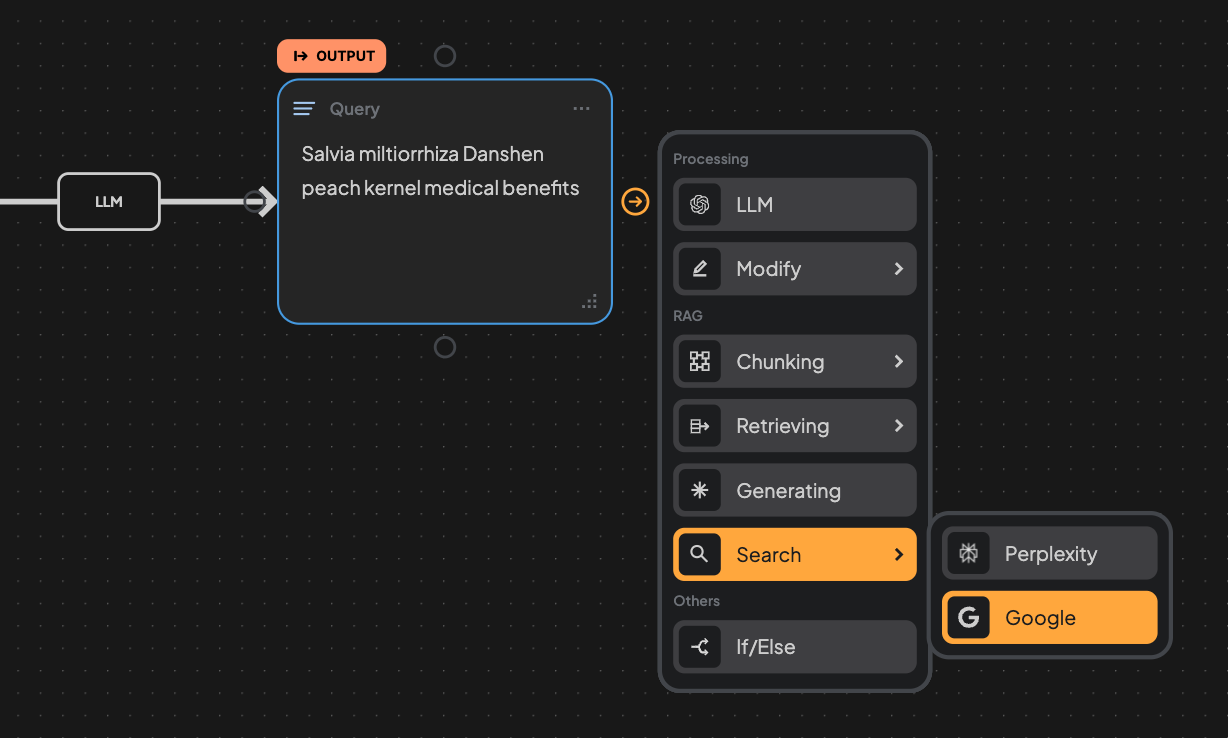The image size is (1228, 738).
Task: Click the pencil icon beside Modify
Action: [700, 269]
